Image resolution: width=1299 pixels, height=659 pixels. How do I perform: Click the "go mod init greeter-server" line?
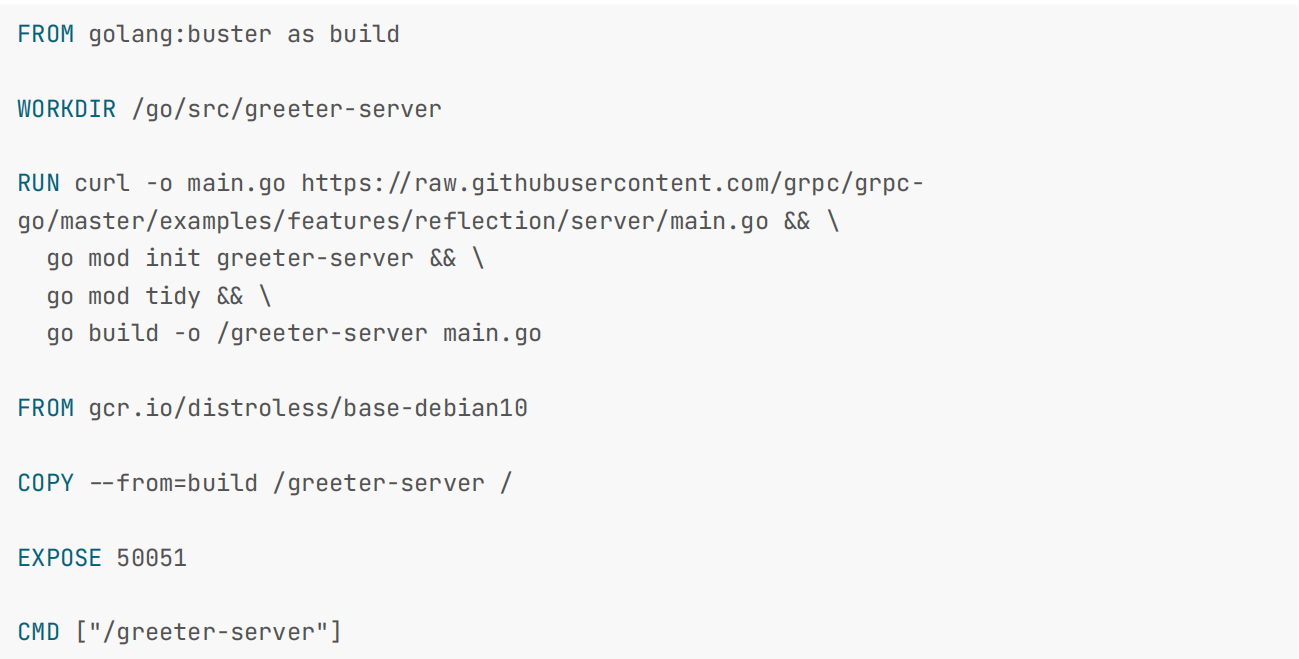click(230, 258)
